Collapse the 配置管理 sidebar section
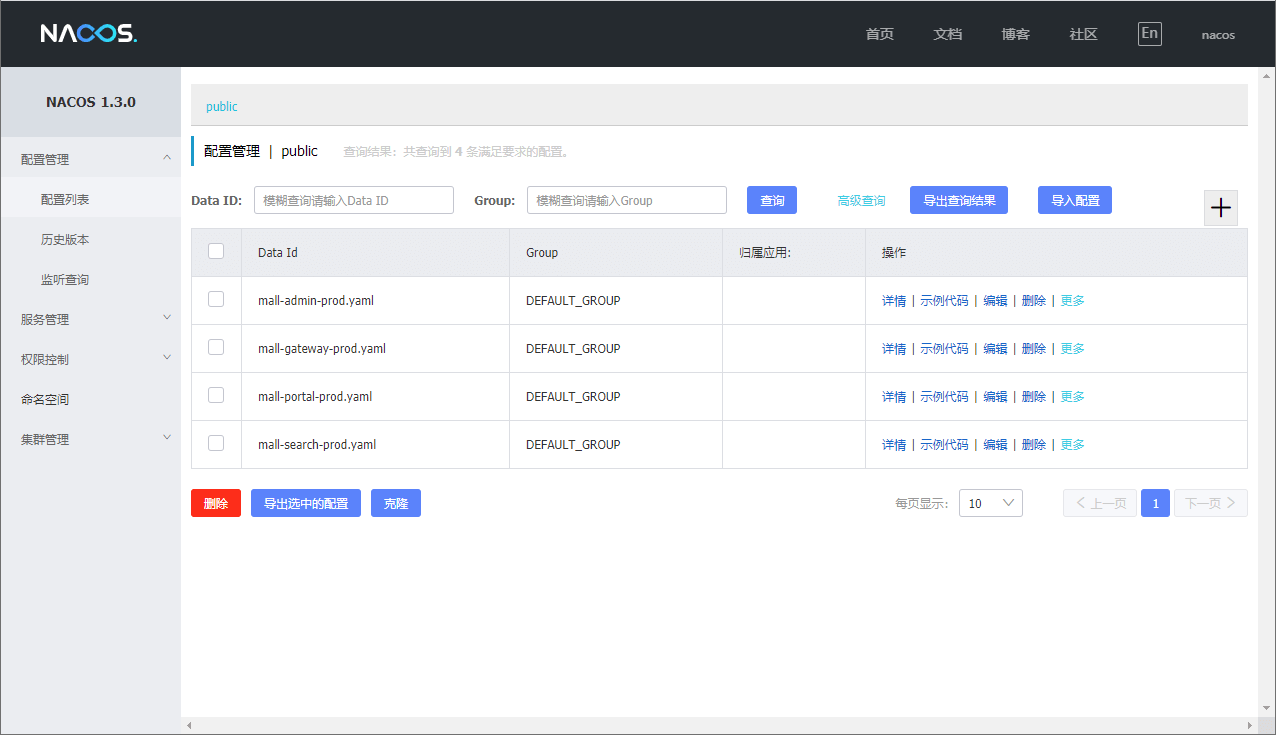The height and width of the screenshot is (735, 1276). click(x=90, y=158)
